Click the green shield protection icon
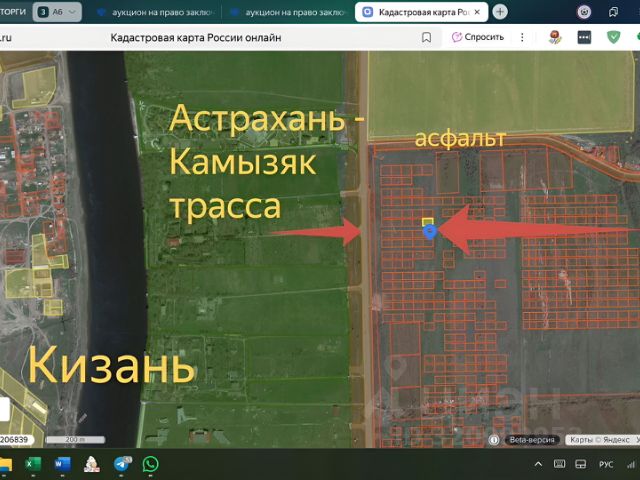The width and height of the screenshot is (640, 480). [613, 37]
